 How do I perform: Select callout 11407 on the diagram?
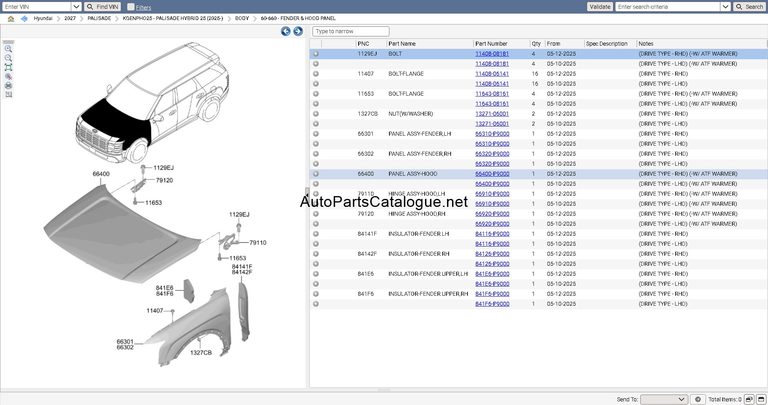point(154,310)
